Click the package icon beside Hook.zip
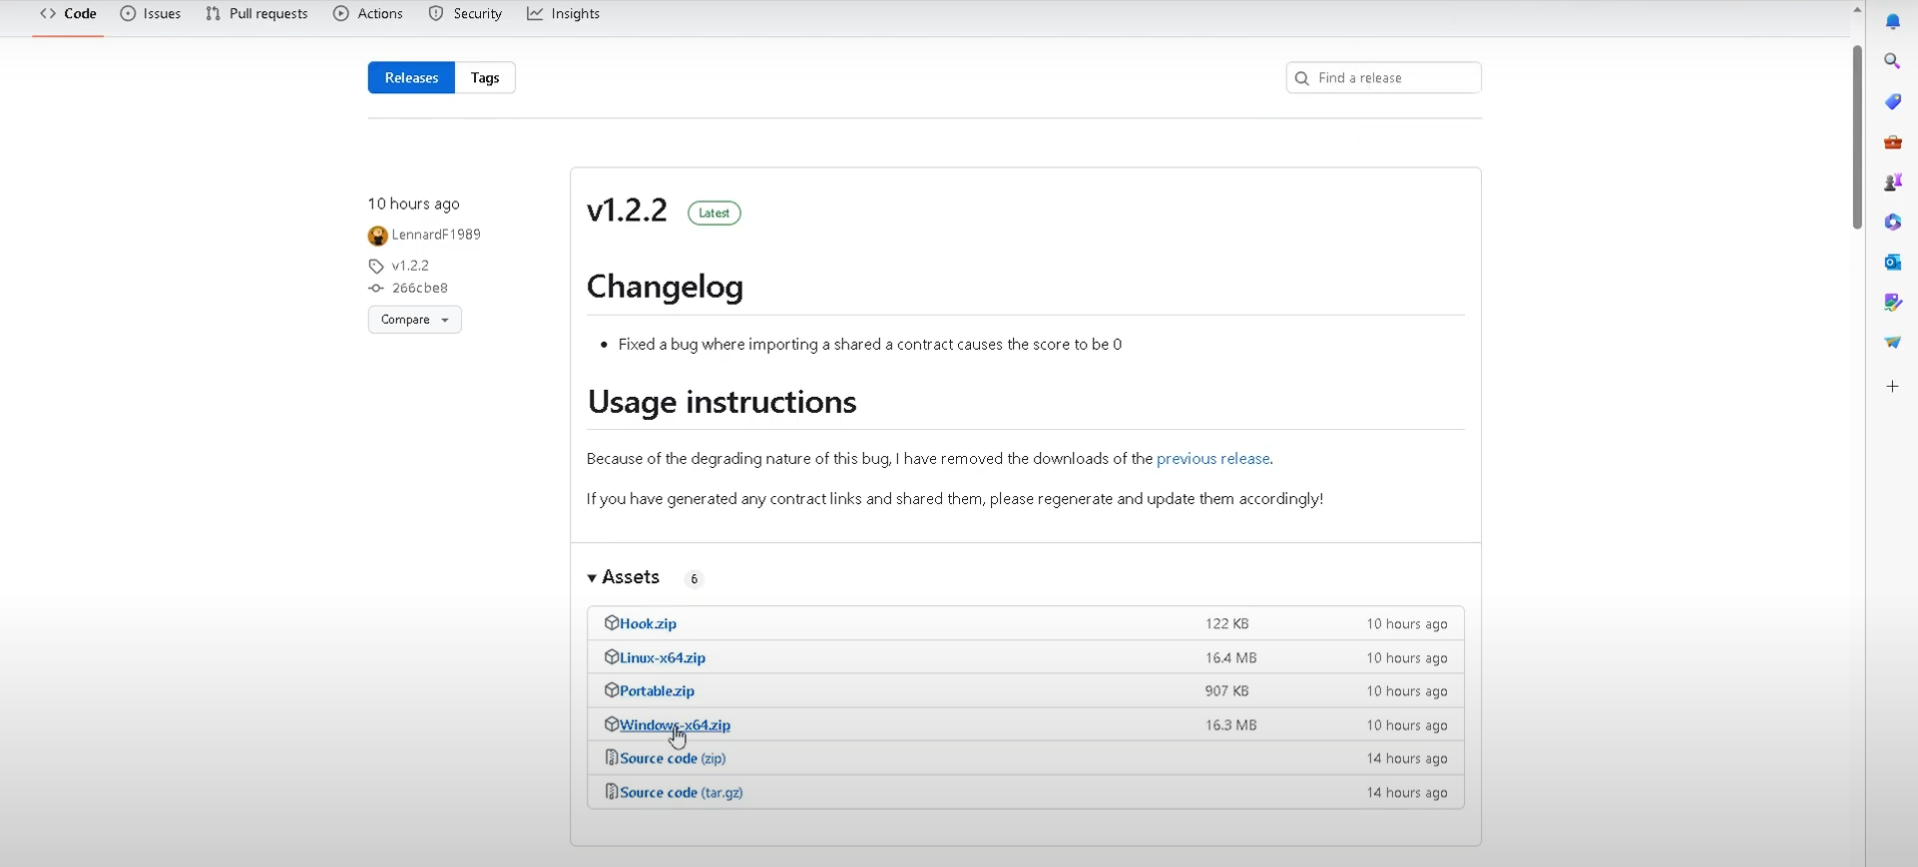 (x=611, y=623)
